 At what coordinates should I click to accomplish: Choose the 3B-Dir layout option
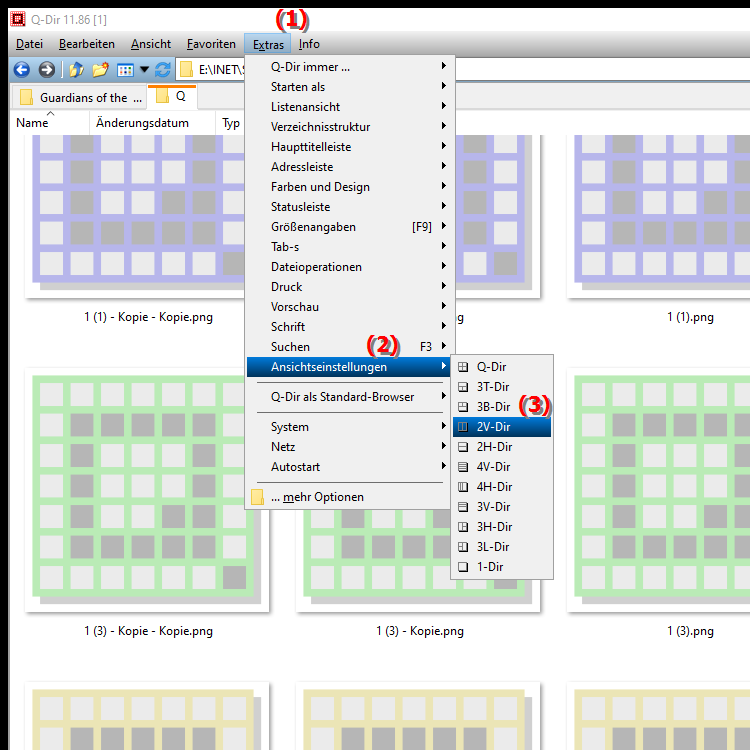pyautogui.click(x=502, y=407)
